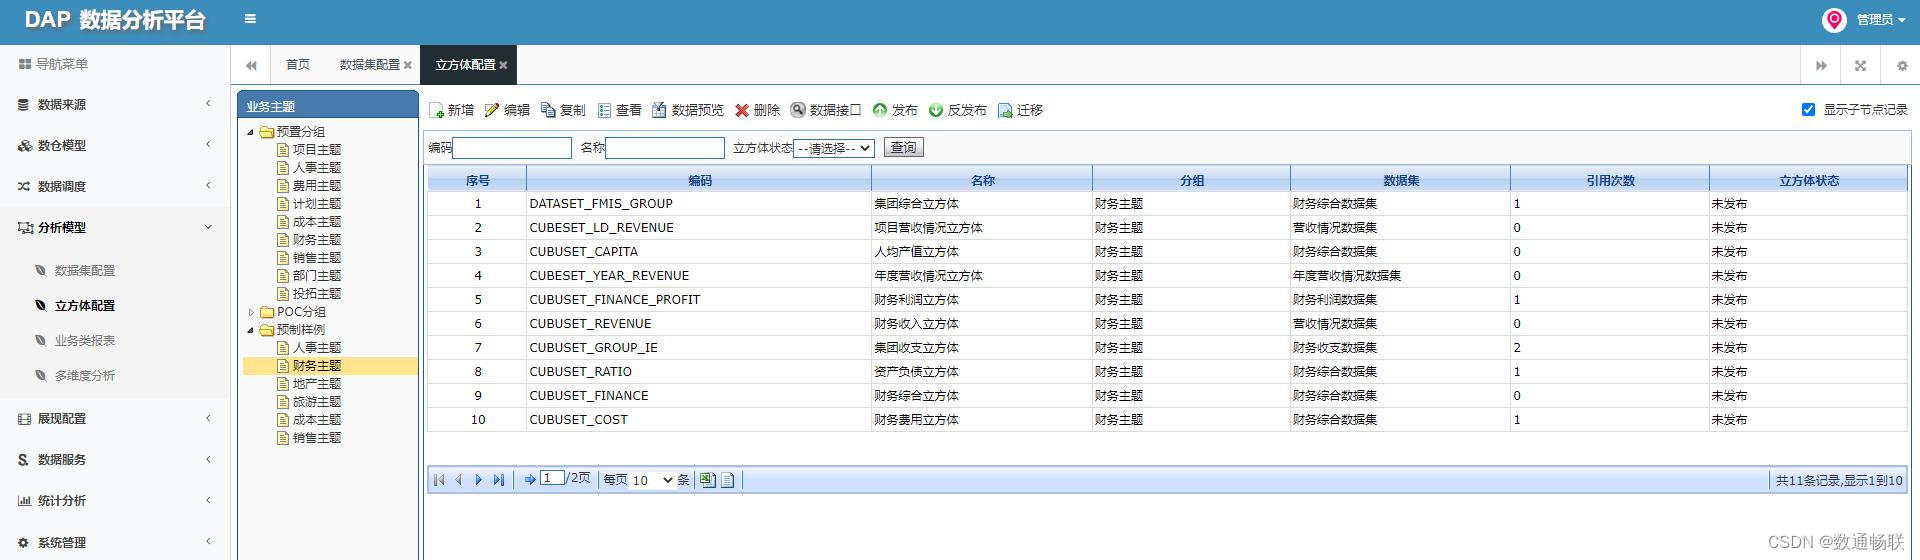Screen dimensions: 1920x560
Task: Select 项目主题 under 预置分组
Action: [x=317, y=150]
